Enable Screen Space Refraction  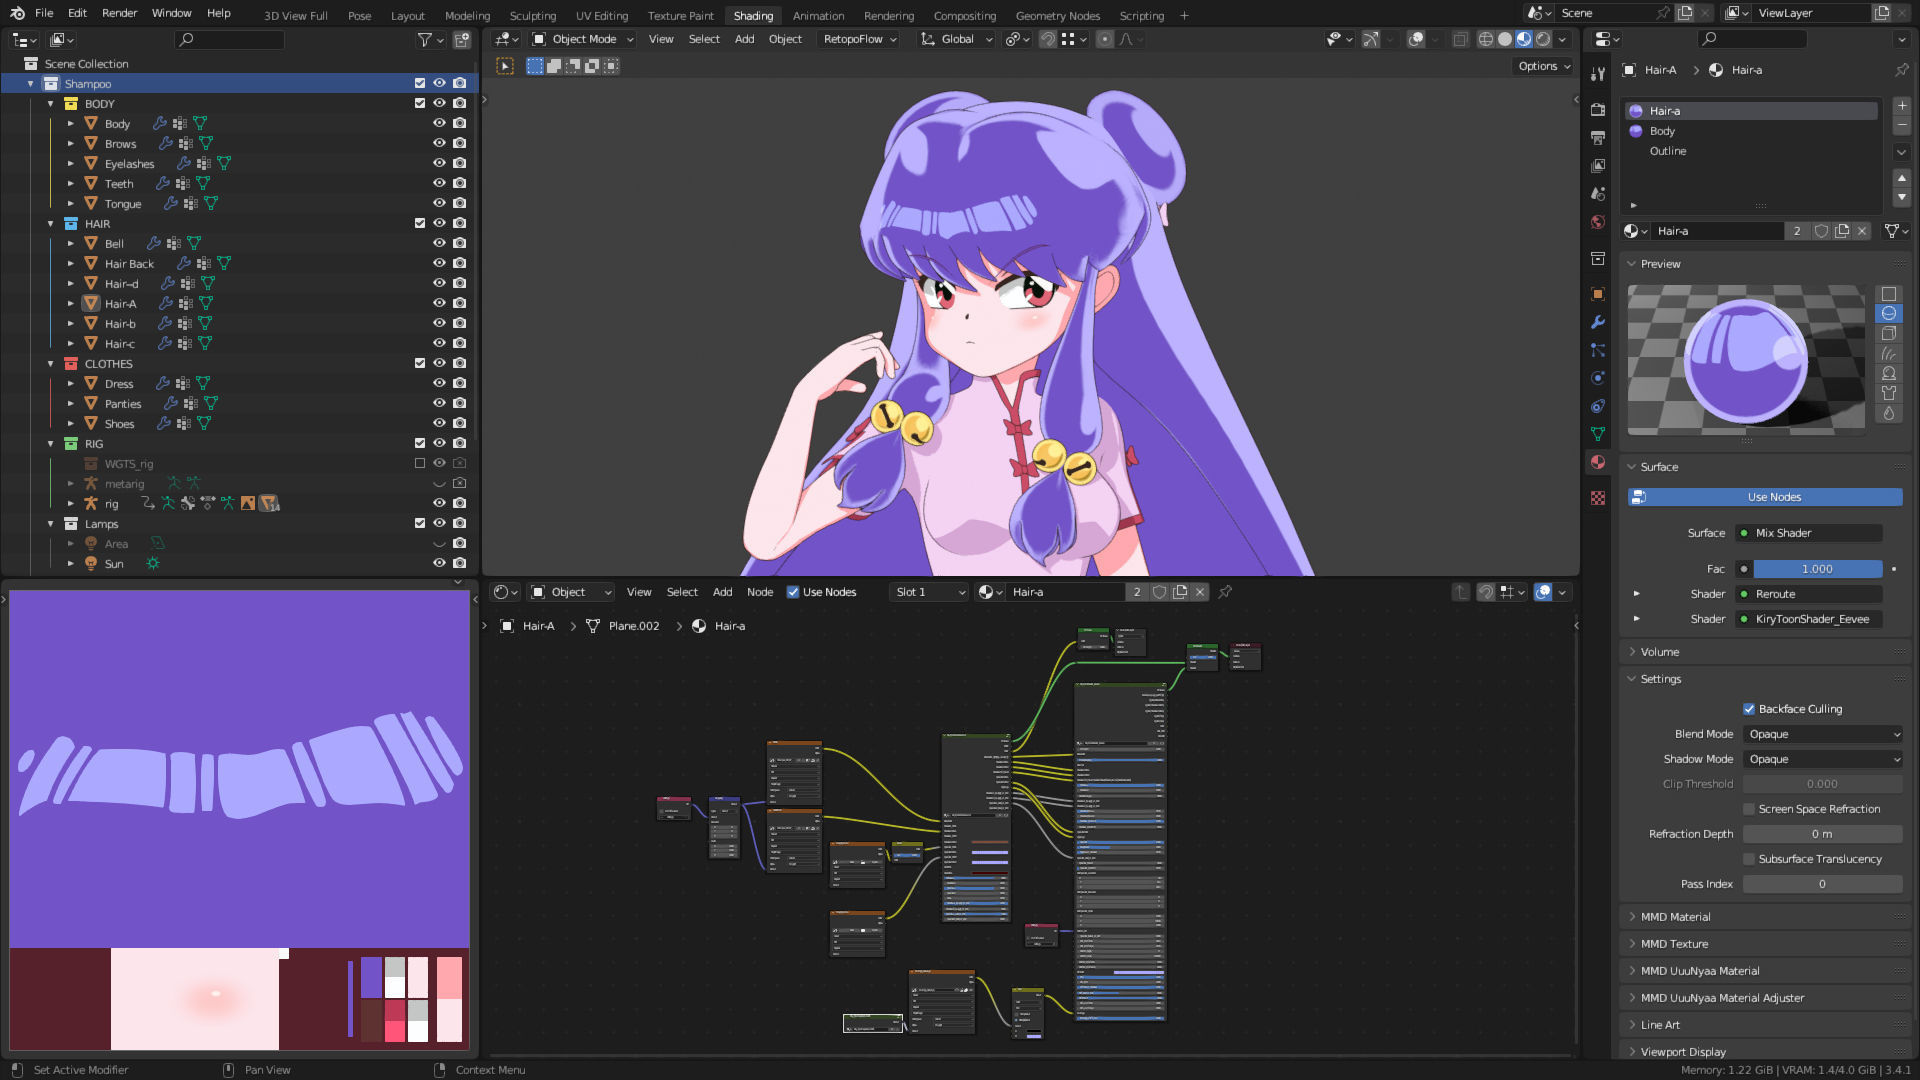click(x=1749, y=809)
